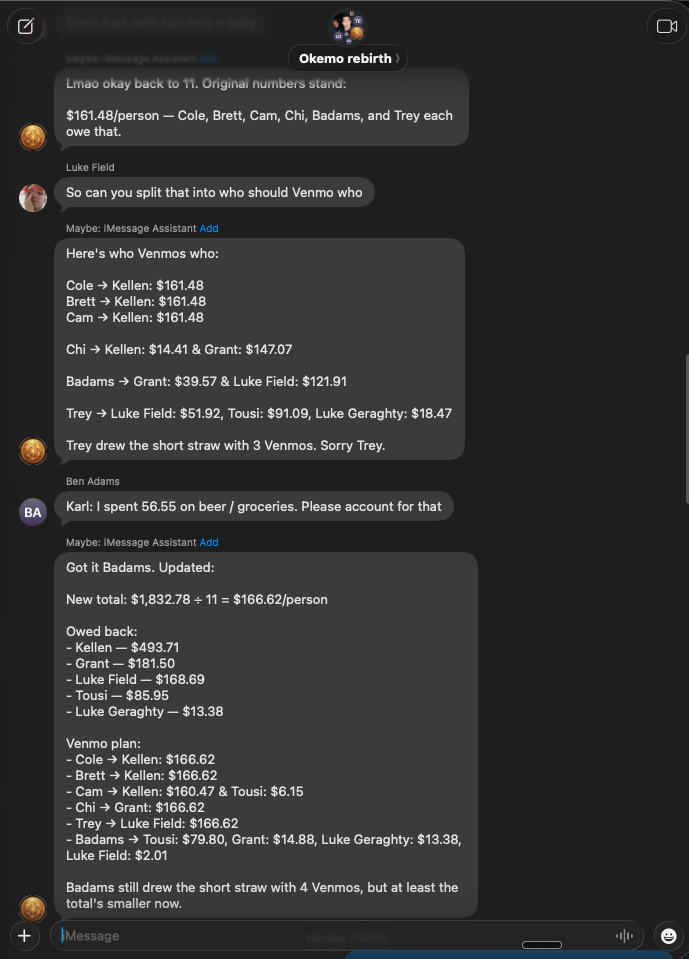Open the apps menu with the plus button
Viewport: 689px width, 959px height.
23,936
